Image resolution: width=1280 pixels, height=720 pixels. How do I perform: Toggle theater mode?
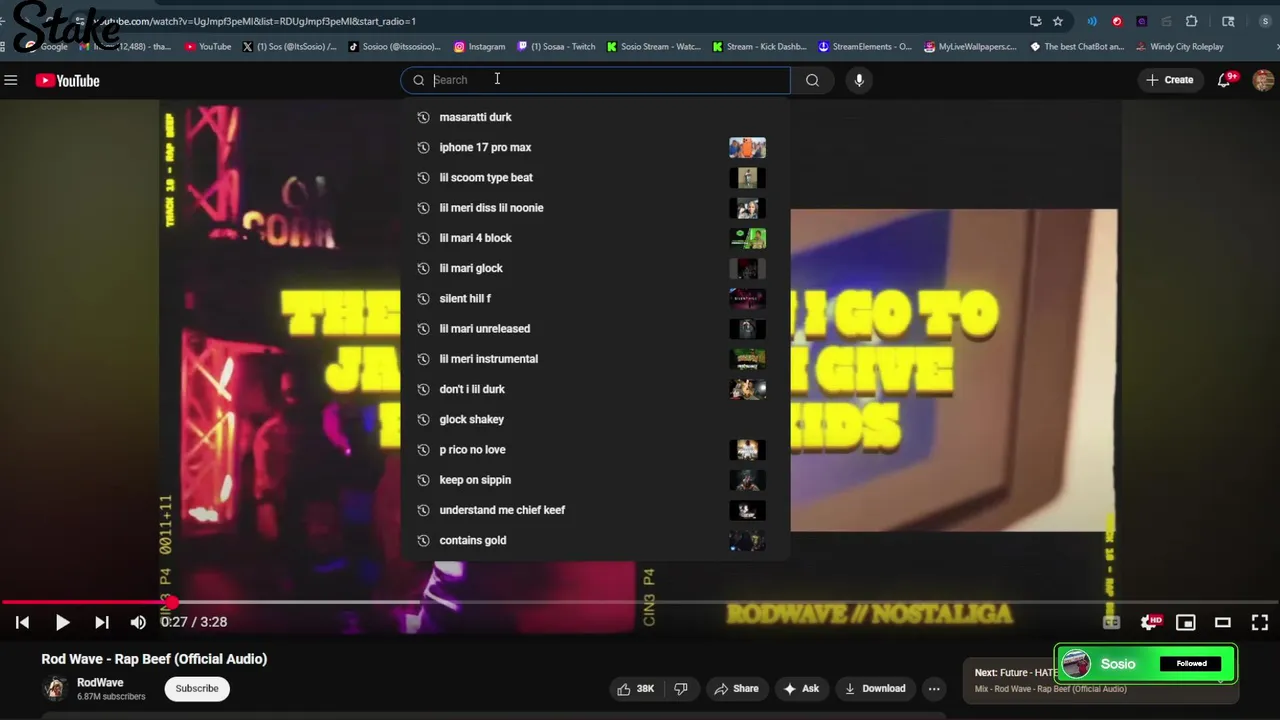1223,622
